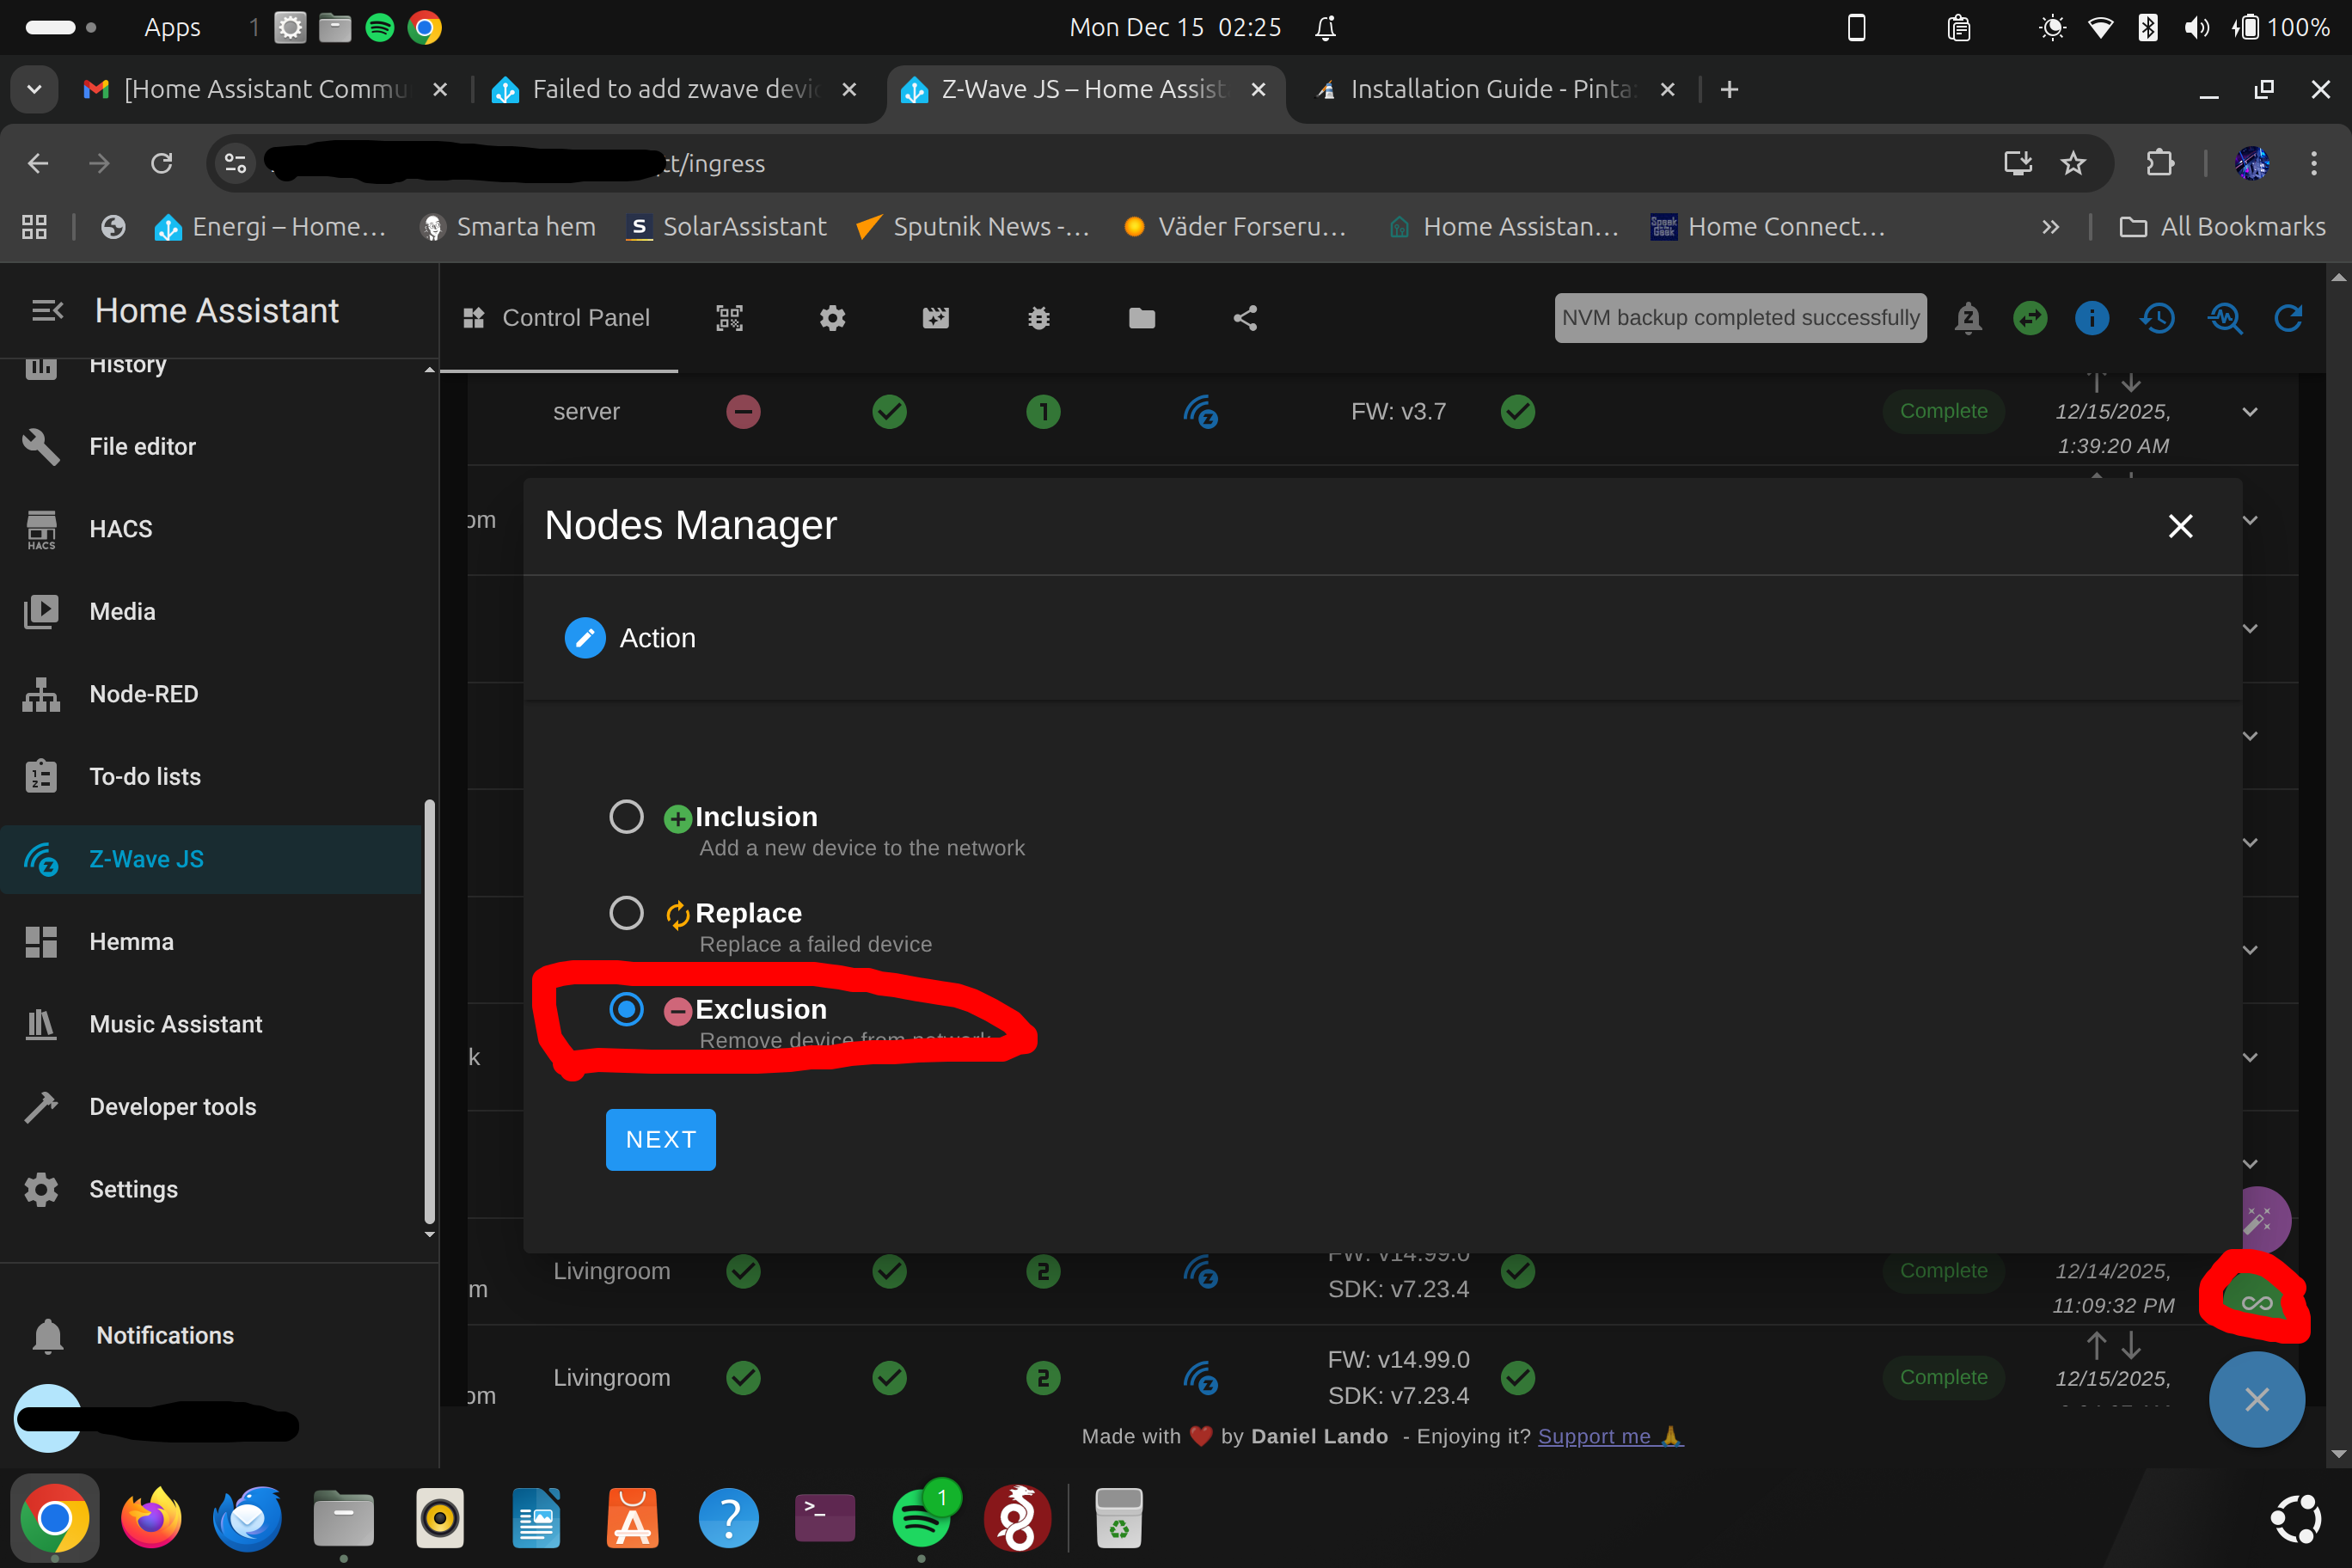The width and height of the screenshot is (2352, 1568).
Task: Open Z-Wave JS from the sidebar
Action: pos(146,858)
